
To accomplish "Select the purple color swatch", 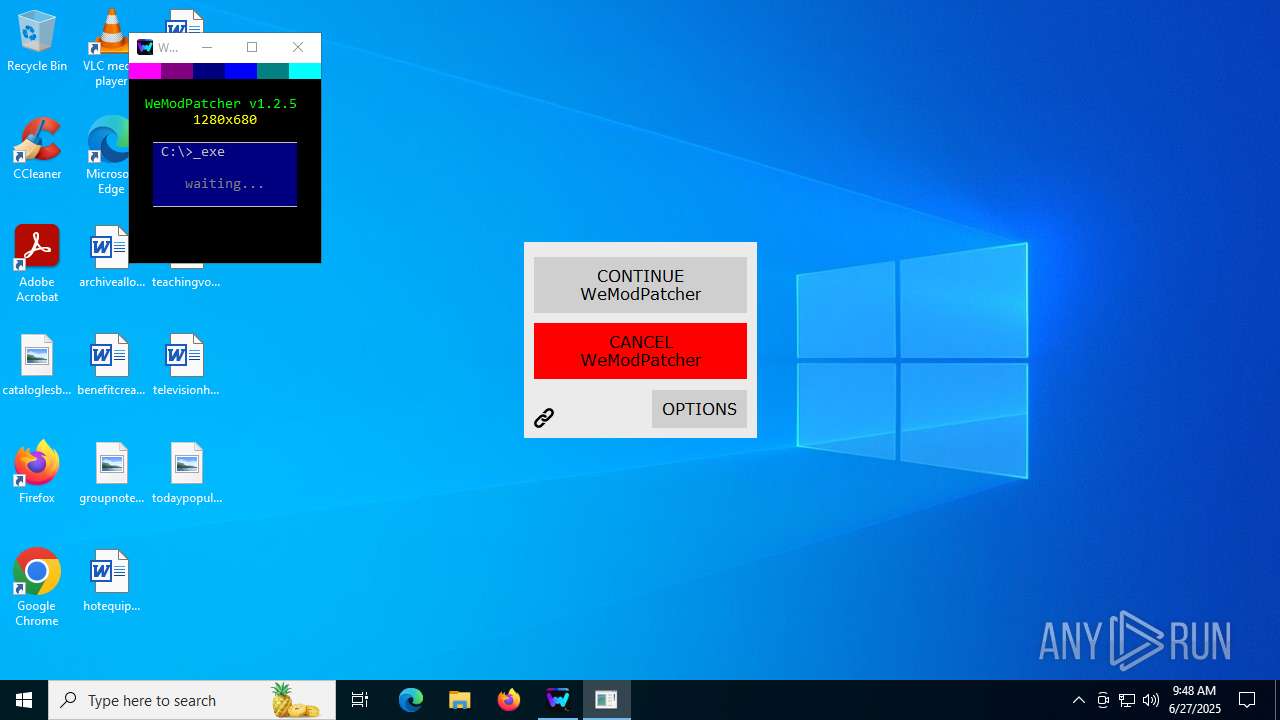I will [x=177, y=71].
